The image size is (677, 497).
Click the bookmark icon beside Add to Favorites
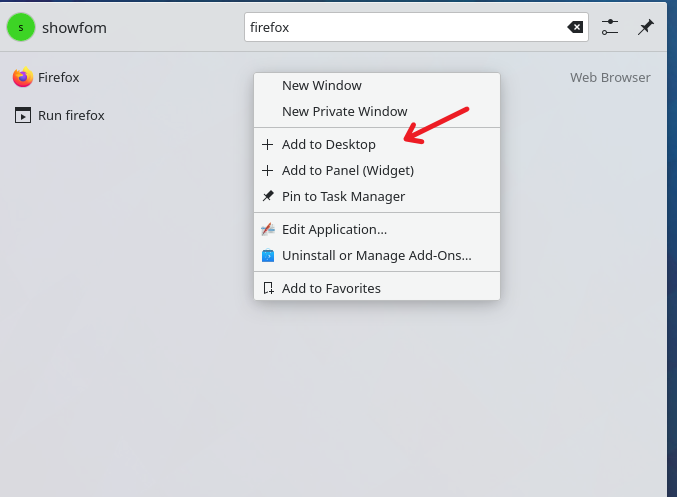[x=268, y=288]
